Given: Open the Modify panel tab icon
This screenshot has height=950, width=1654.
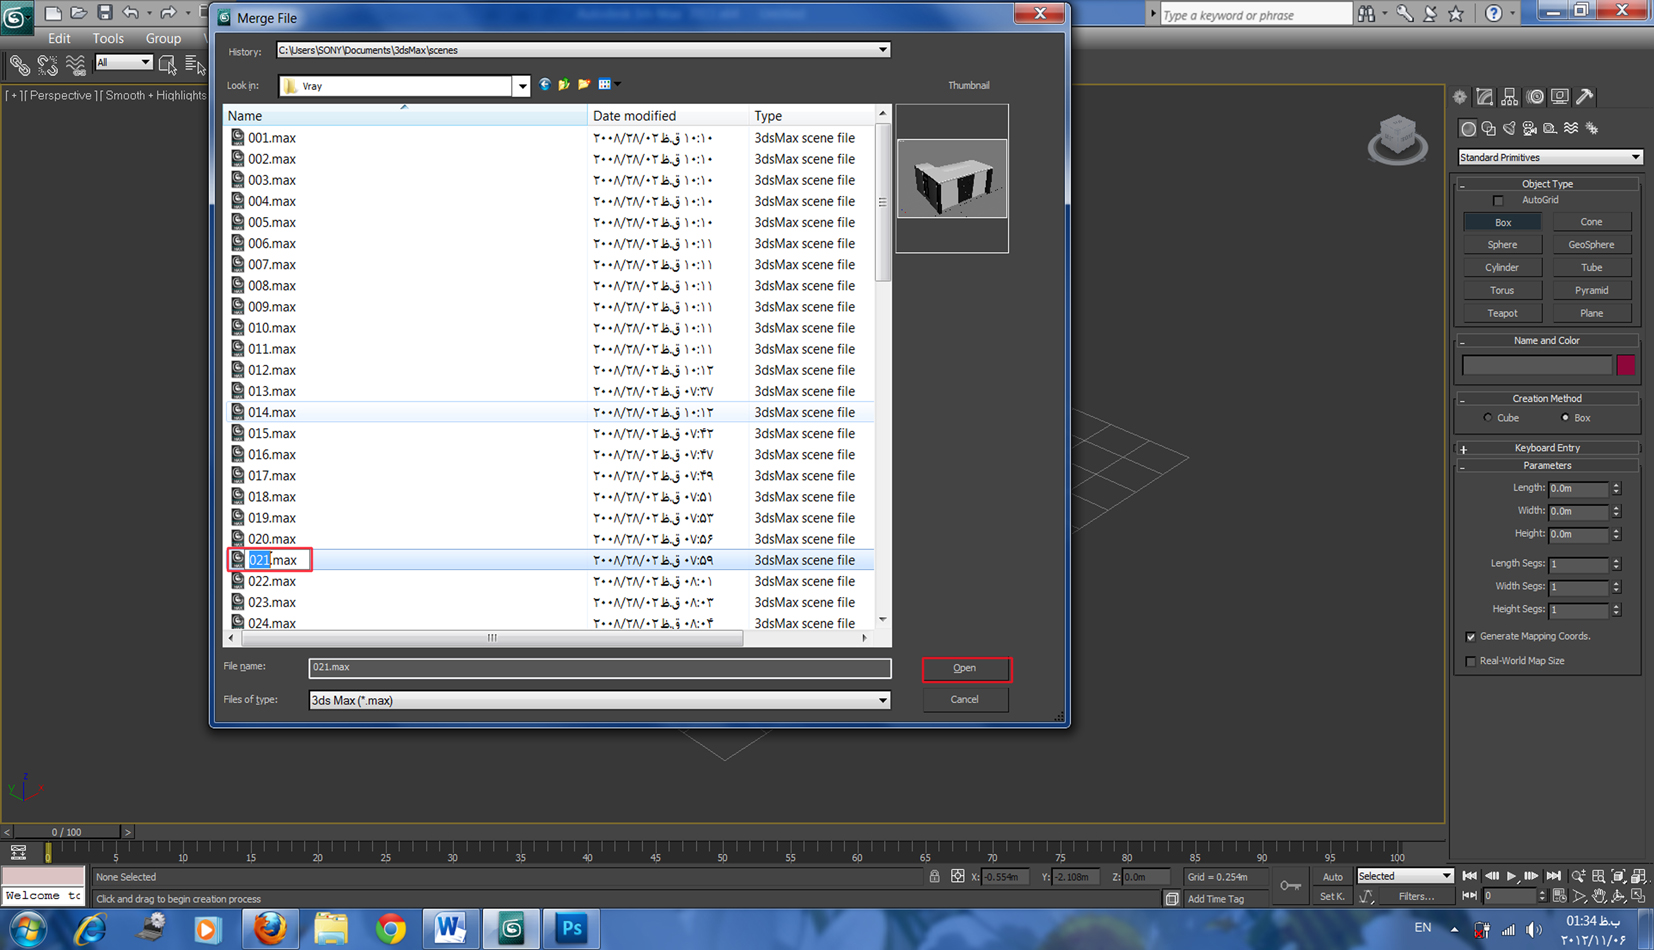Looking at the screenshot, I should point(1485,97).
